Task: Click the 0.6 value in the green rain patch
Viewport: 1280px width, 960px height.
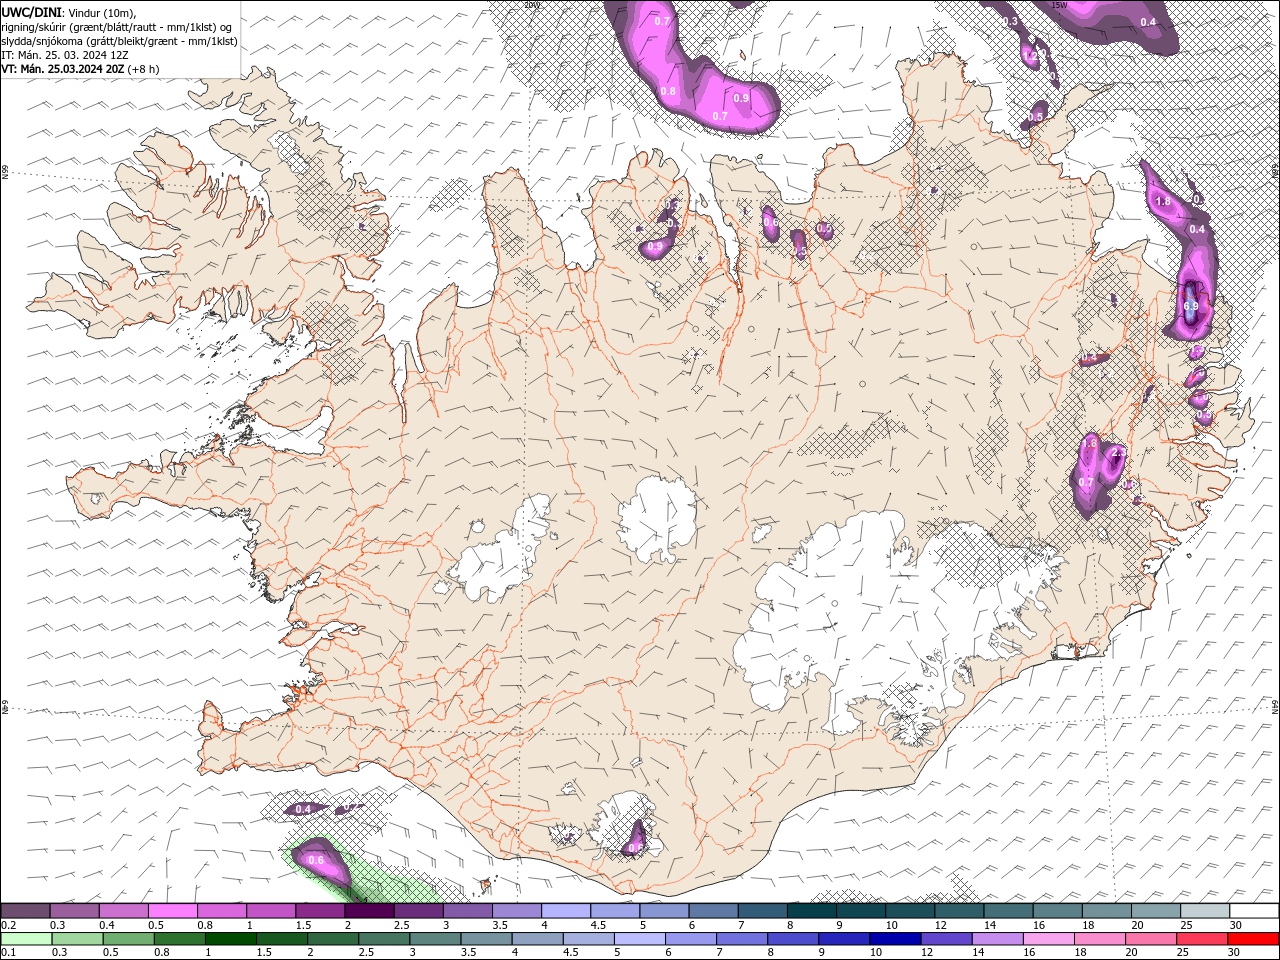Action: (x=317, y=860)
